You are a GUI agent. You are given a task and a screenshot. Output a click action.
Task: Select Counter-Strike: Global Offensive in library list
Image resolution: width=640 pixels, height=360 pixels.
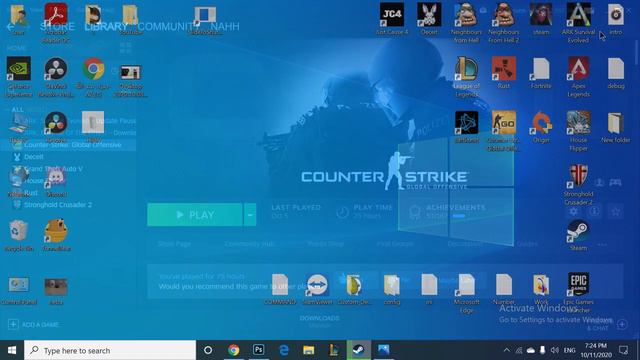[68, 145]
